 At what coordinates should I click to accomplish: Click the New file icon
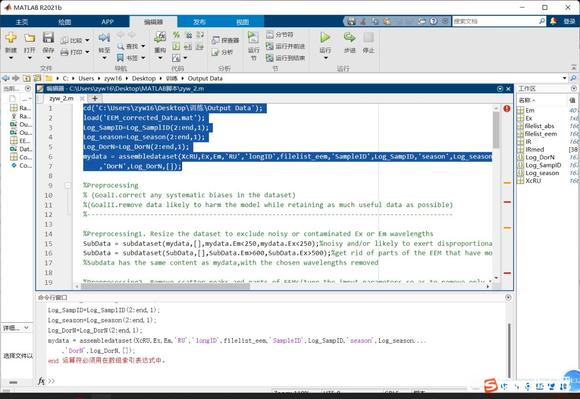pos(11,38)
